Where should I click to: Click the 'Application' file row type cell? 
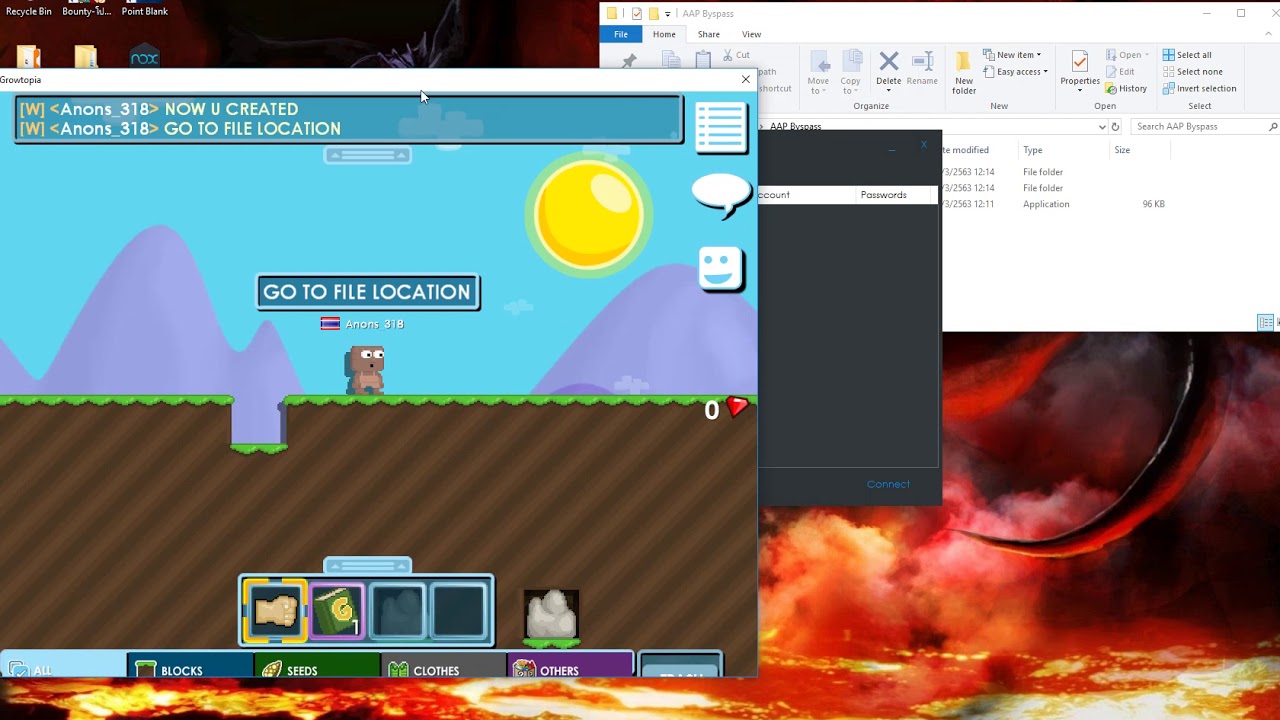pos(1046,204)
